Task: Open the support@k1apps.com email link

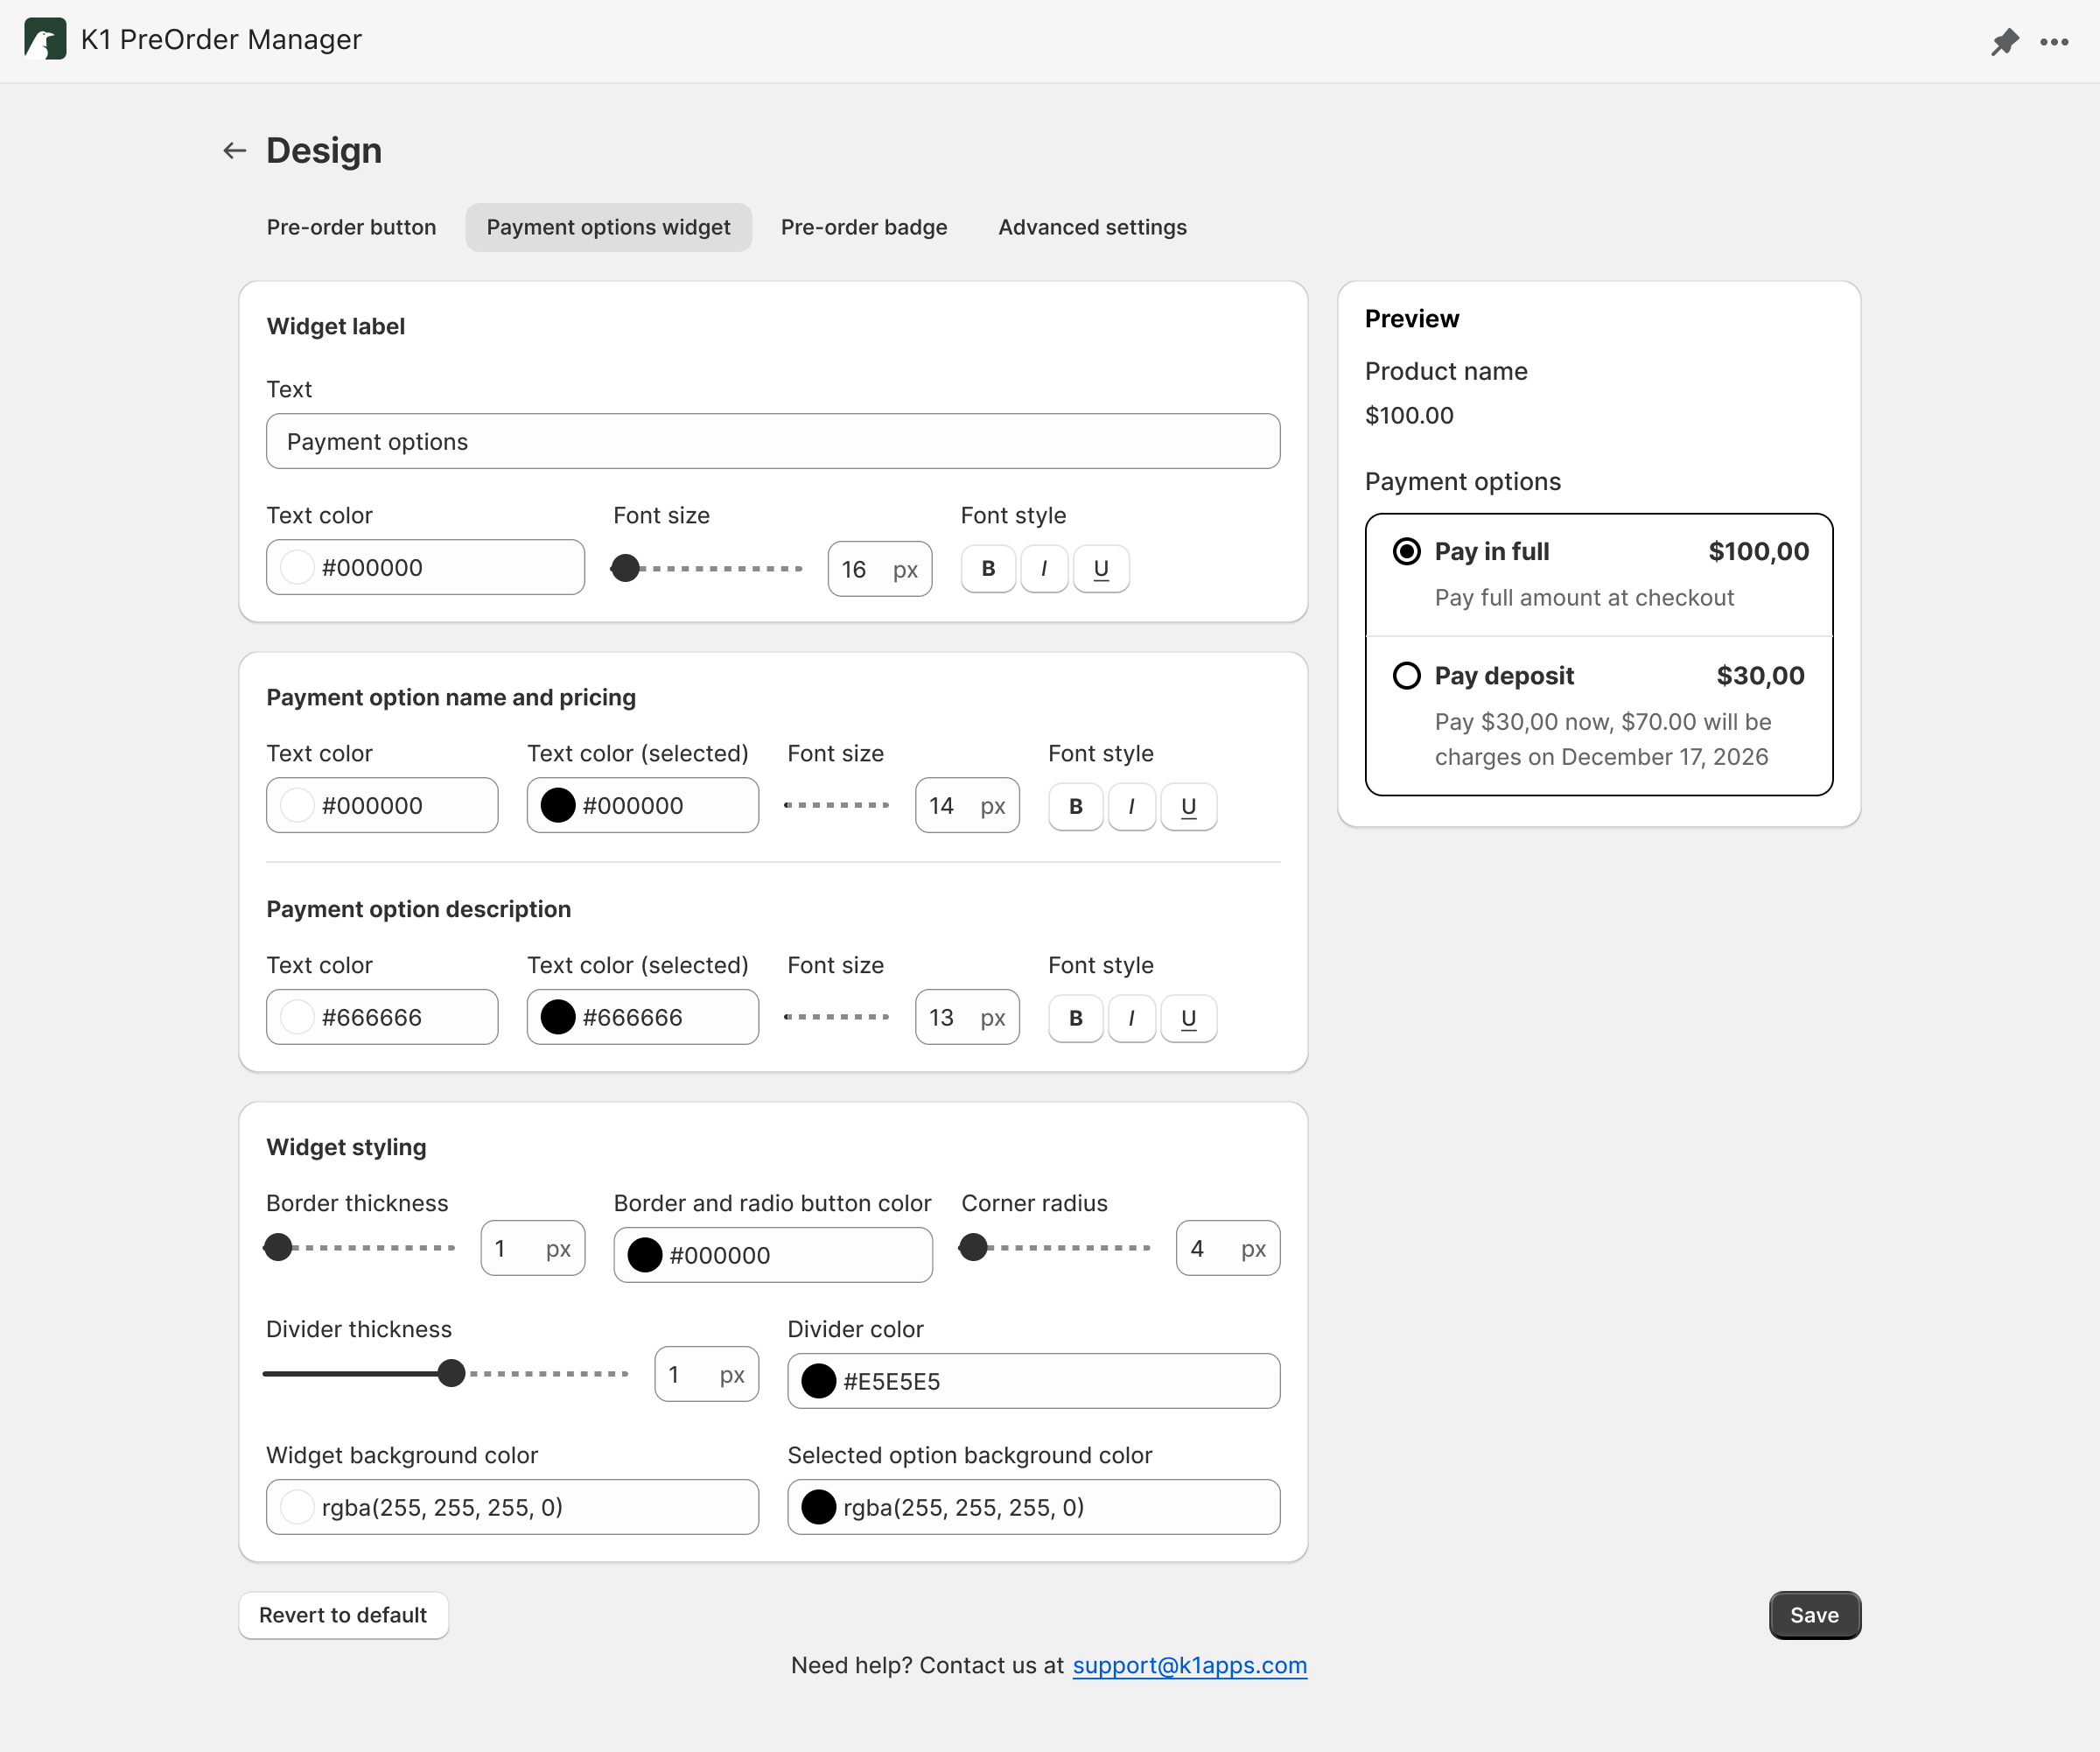Action: [x=1189, y=1665]
